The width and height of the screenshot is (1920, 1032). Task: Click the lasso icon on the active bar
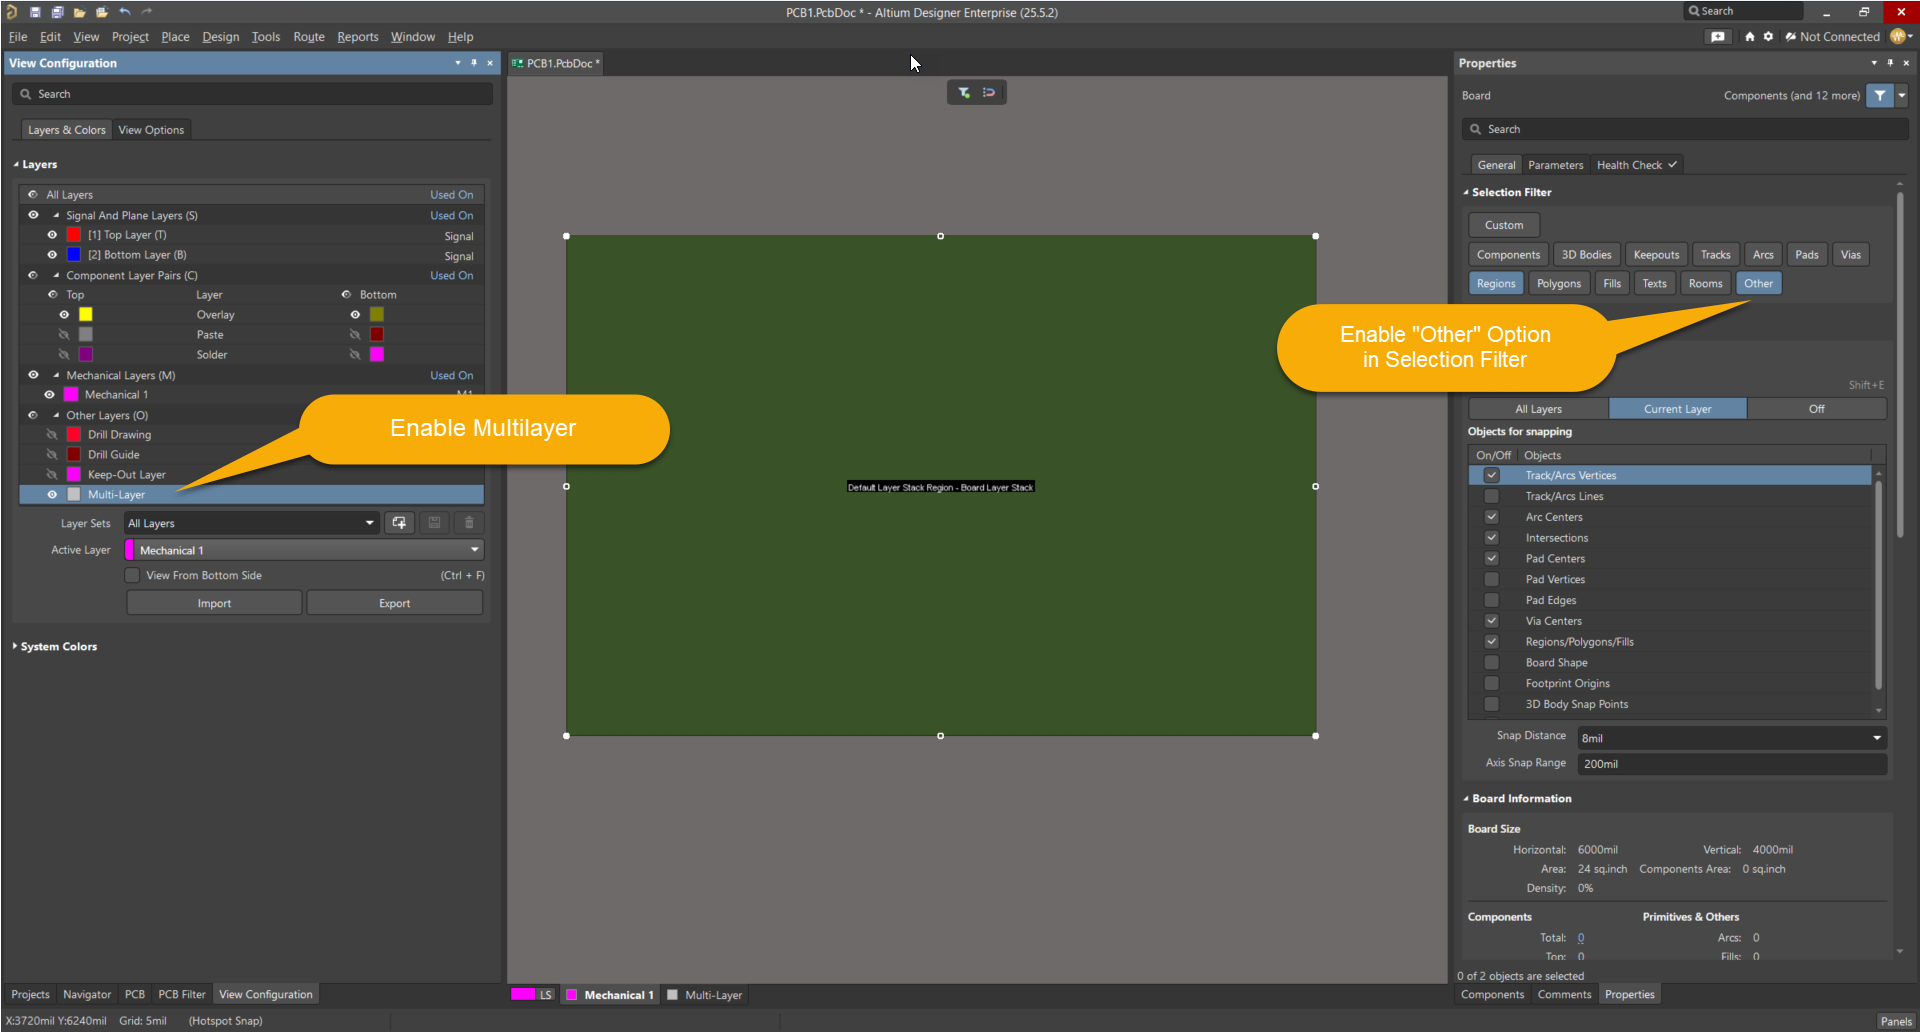coord(989,93)
